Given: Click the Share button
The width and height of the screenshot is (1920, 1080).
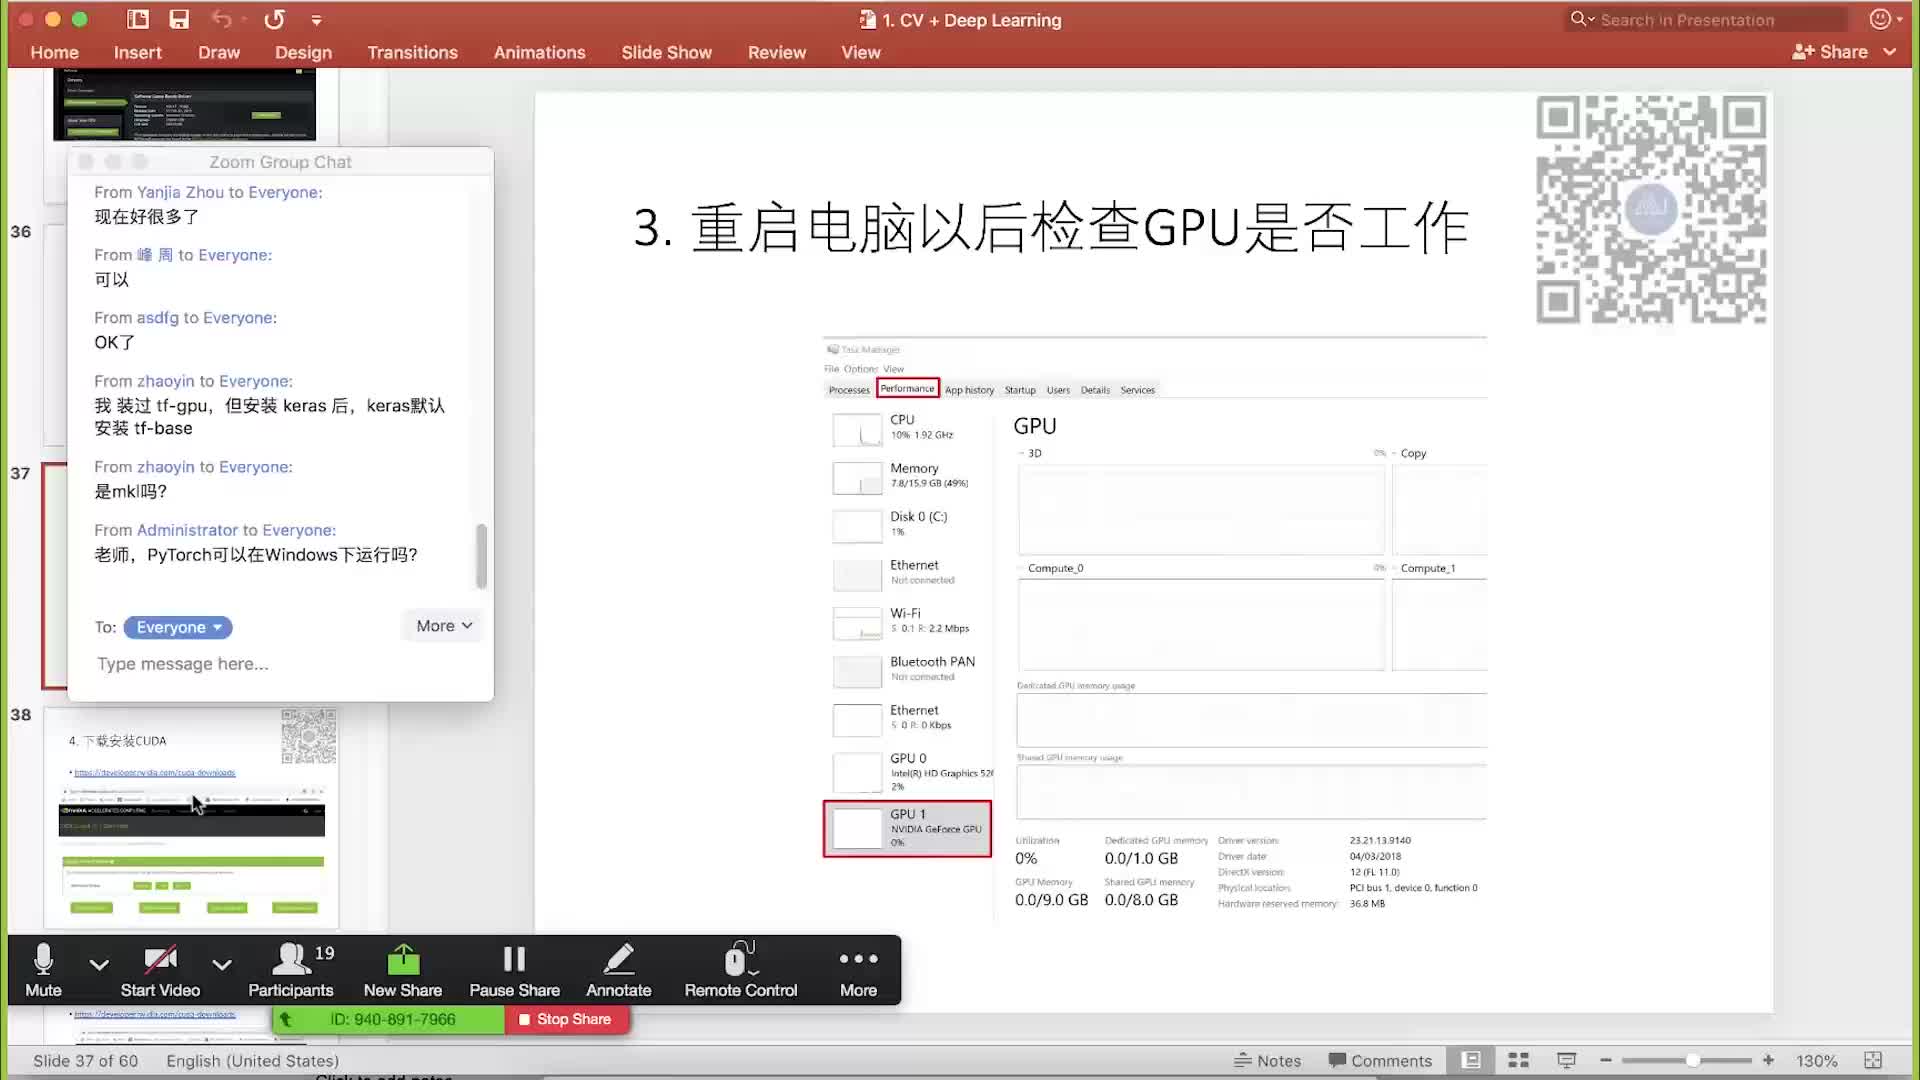Looking at the screenshot, I should (x=1829, y=52).
